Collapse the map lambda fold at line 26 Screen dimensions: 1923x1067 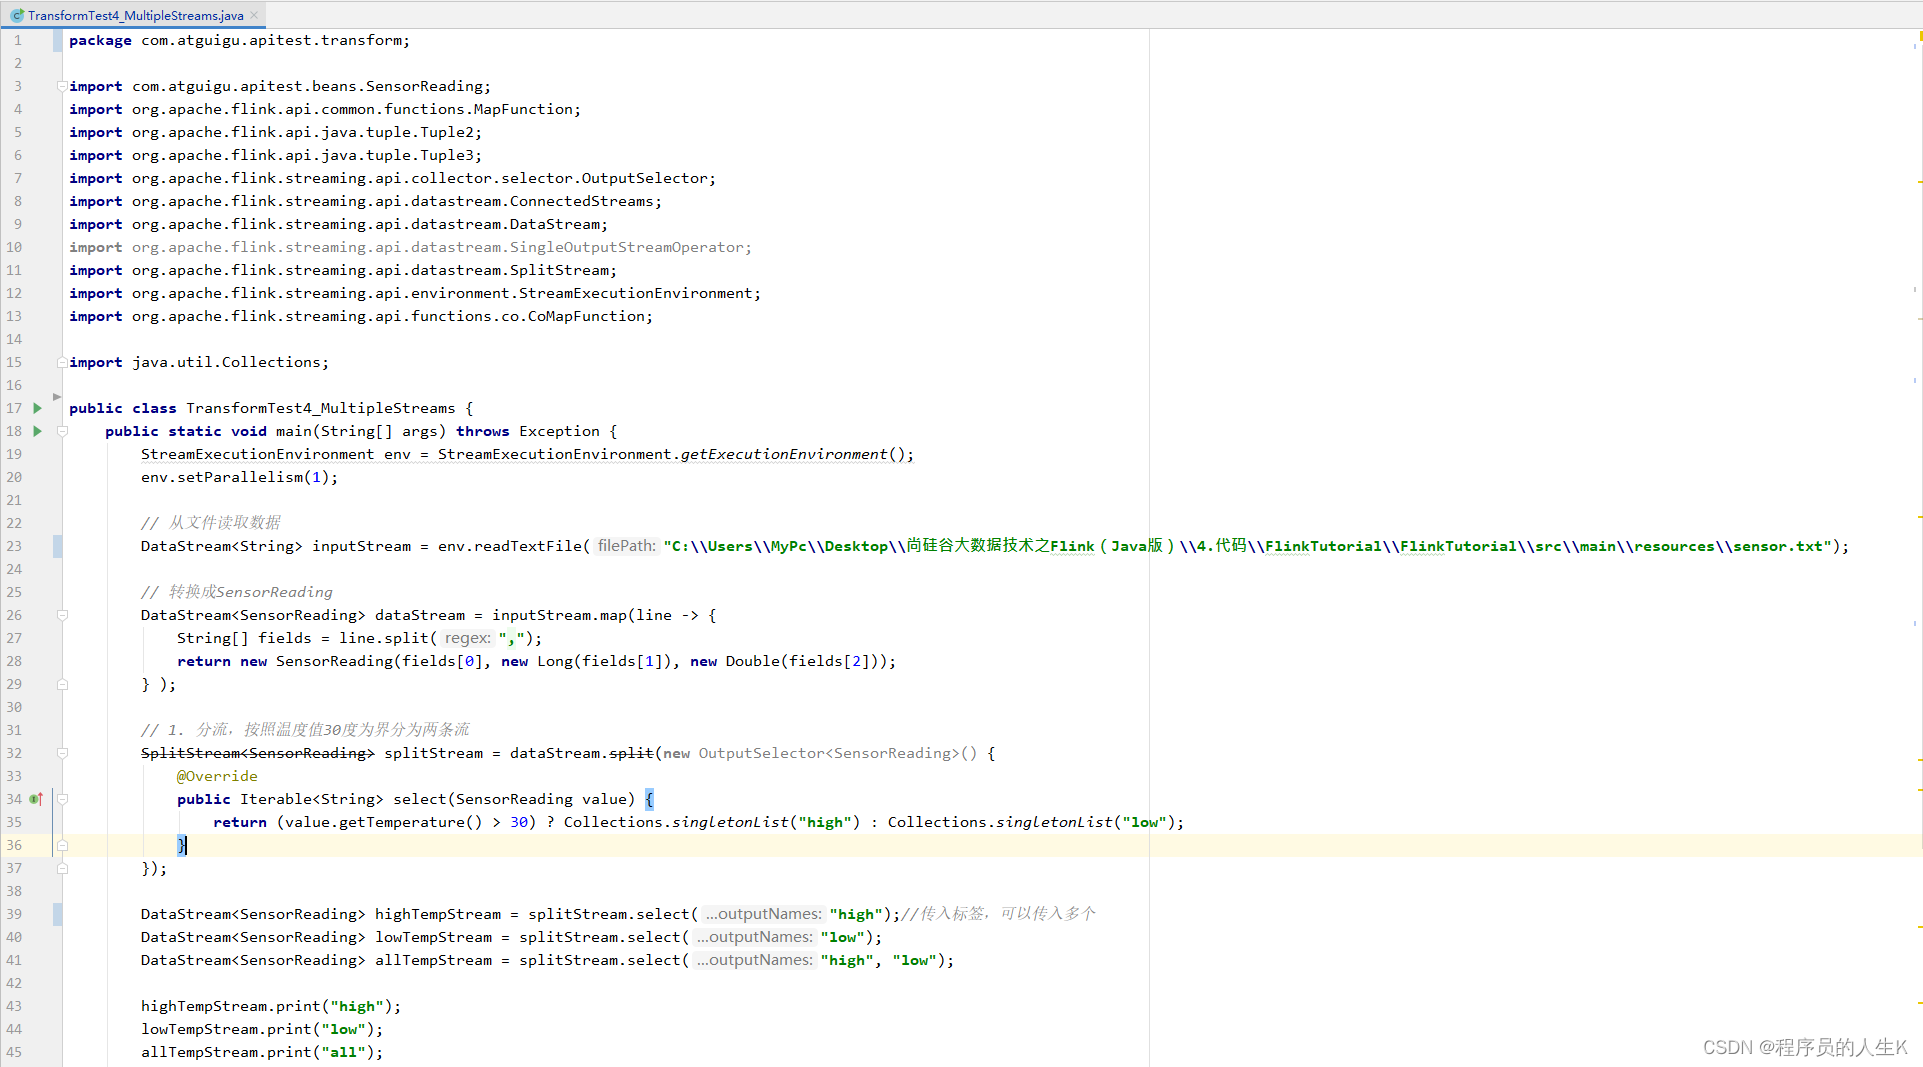click(x=62, y=615)
